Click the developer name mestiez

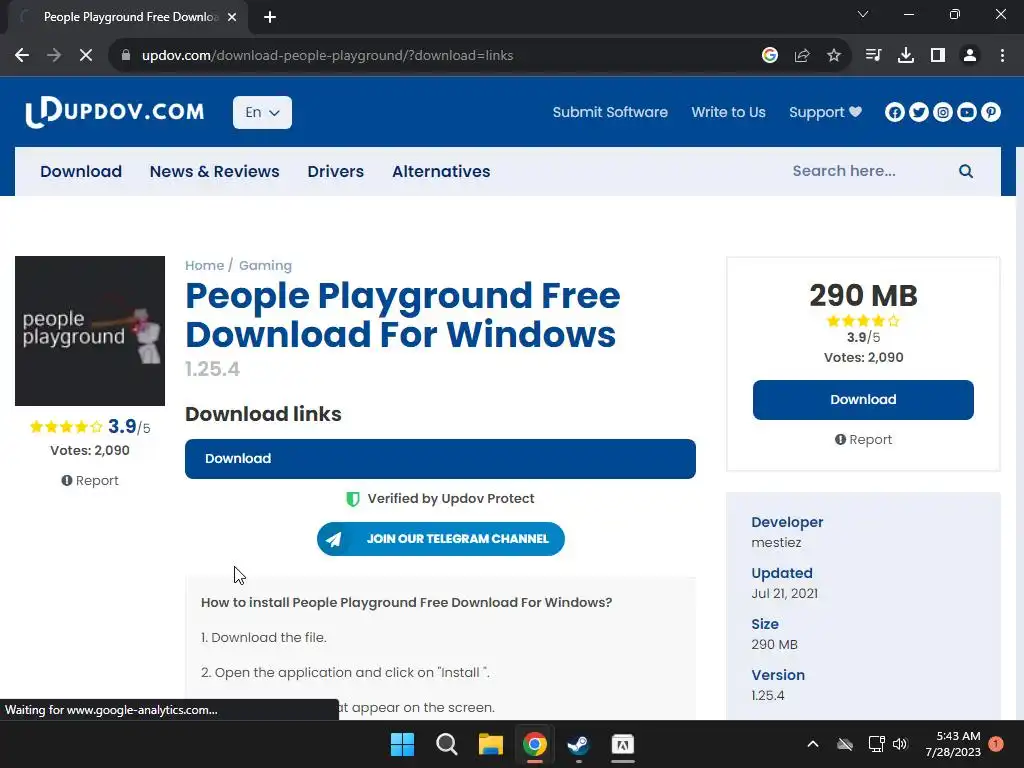point(776,543)
